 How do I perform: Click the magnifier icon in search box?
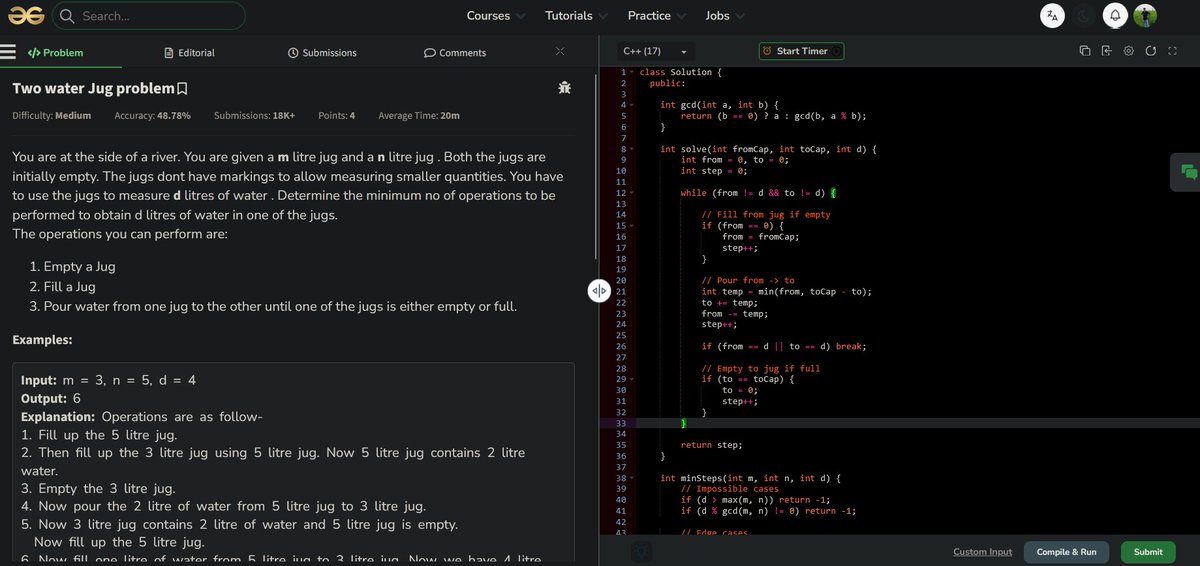[68, 16]
